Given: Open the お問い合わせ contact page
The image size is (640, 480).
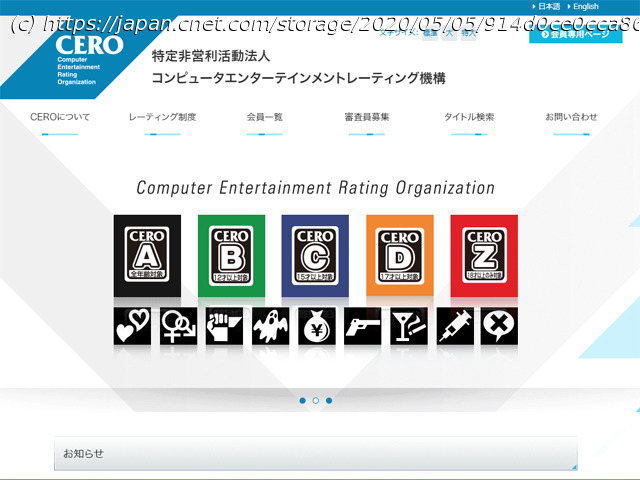Looking at the screenshot, I should click(571, 117).
